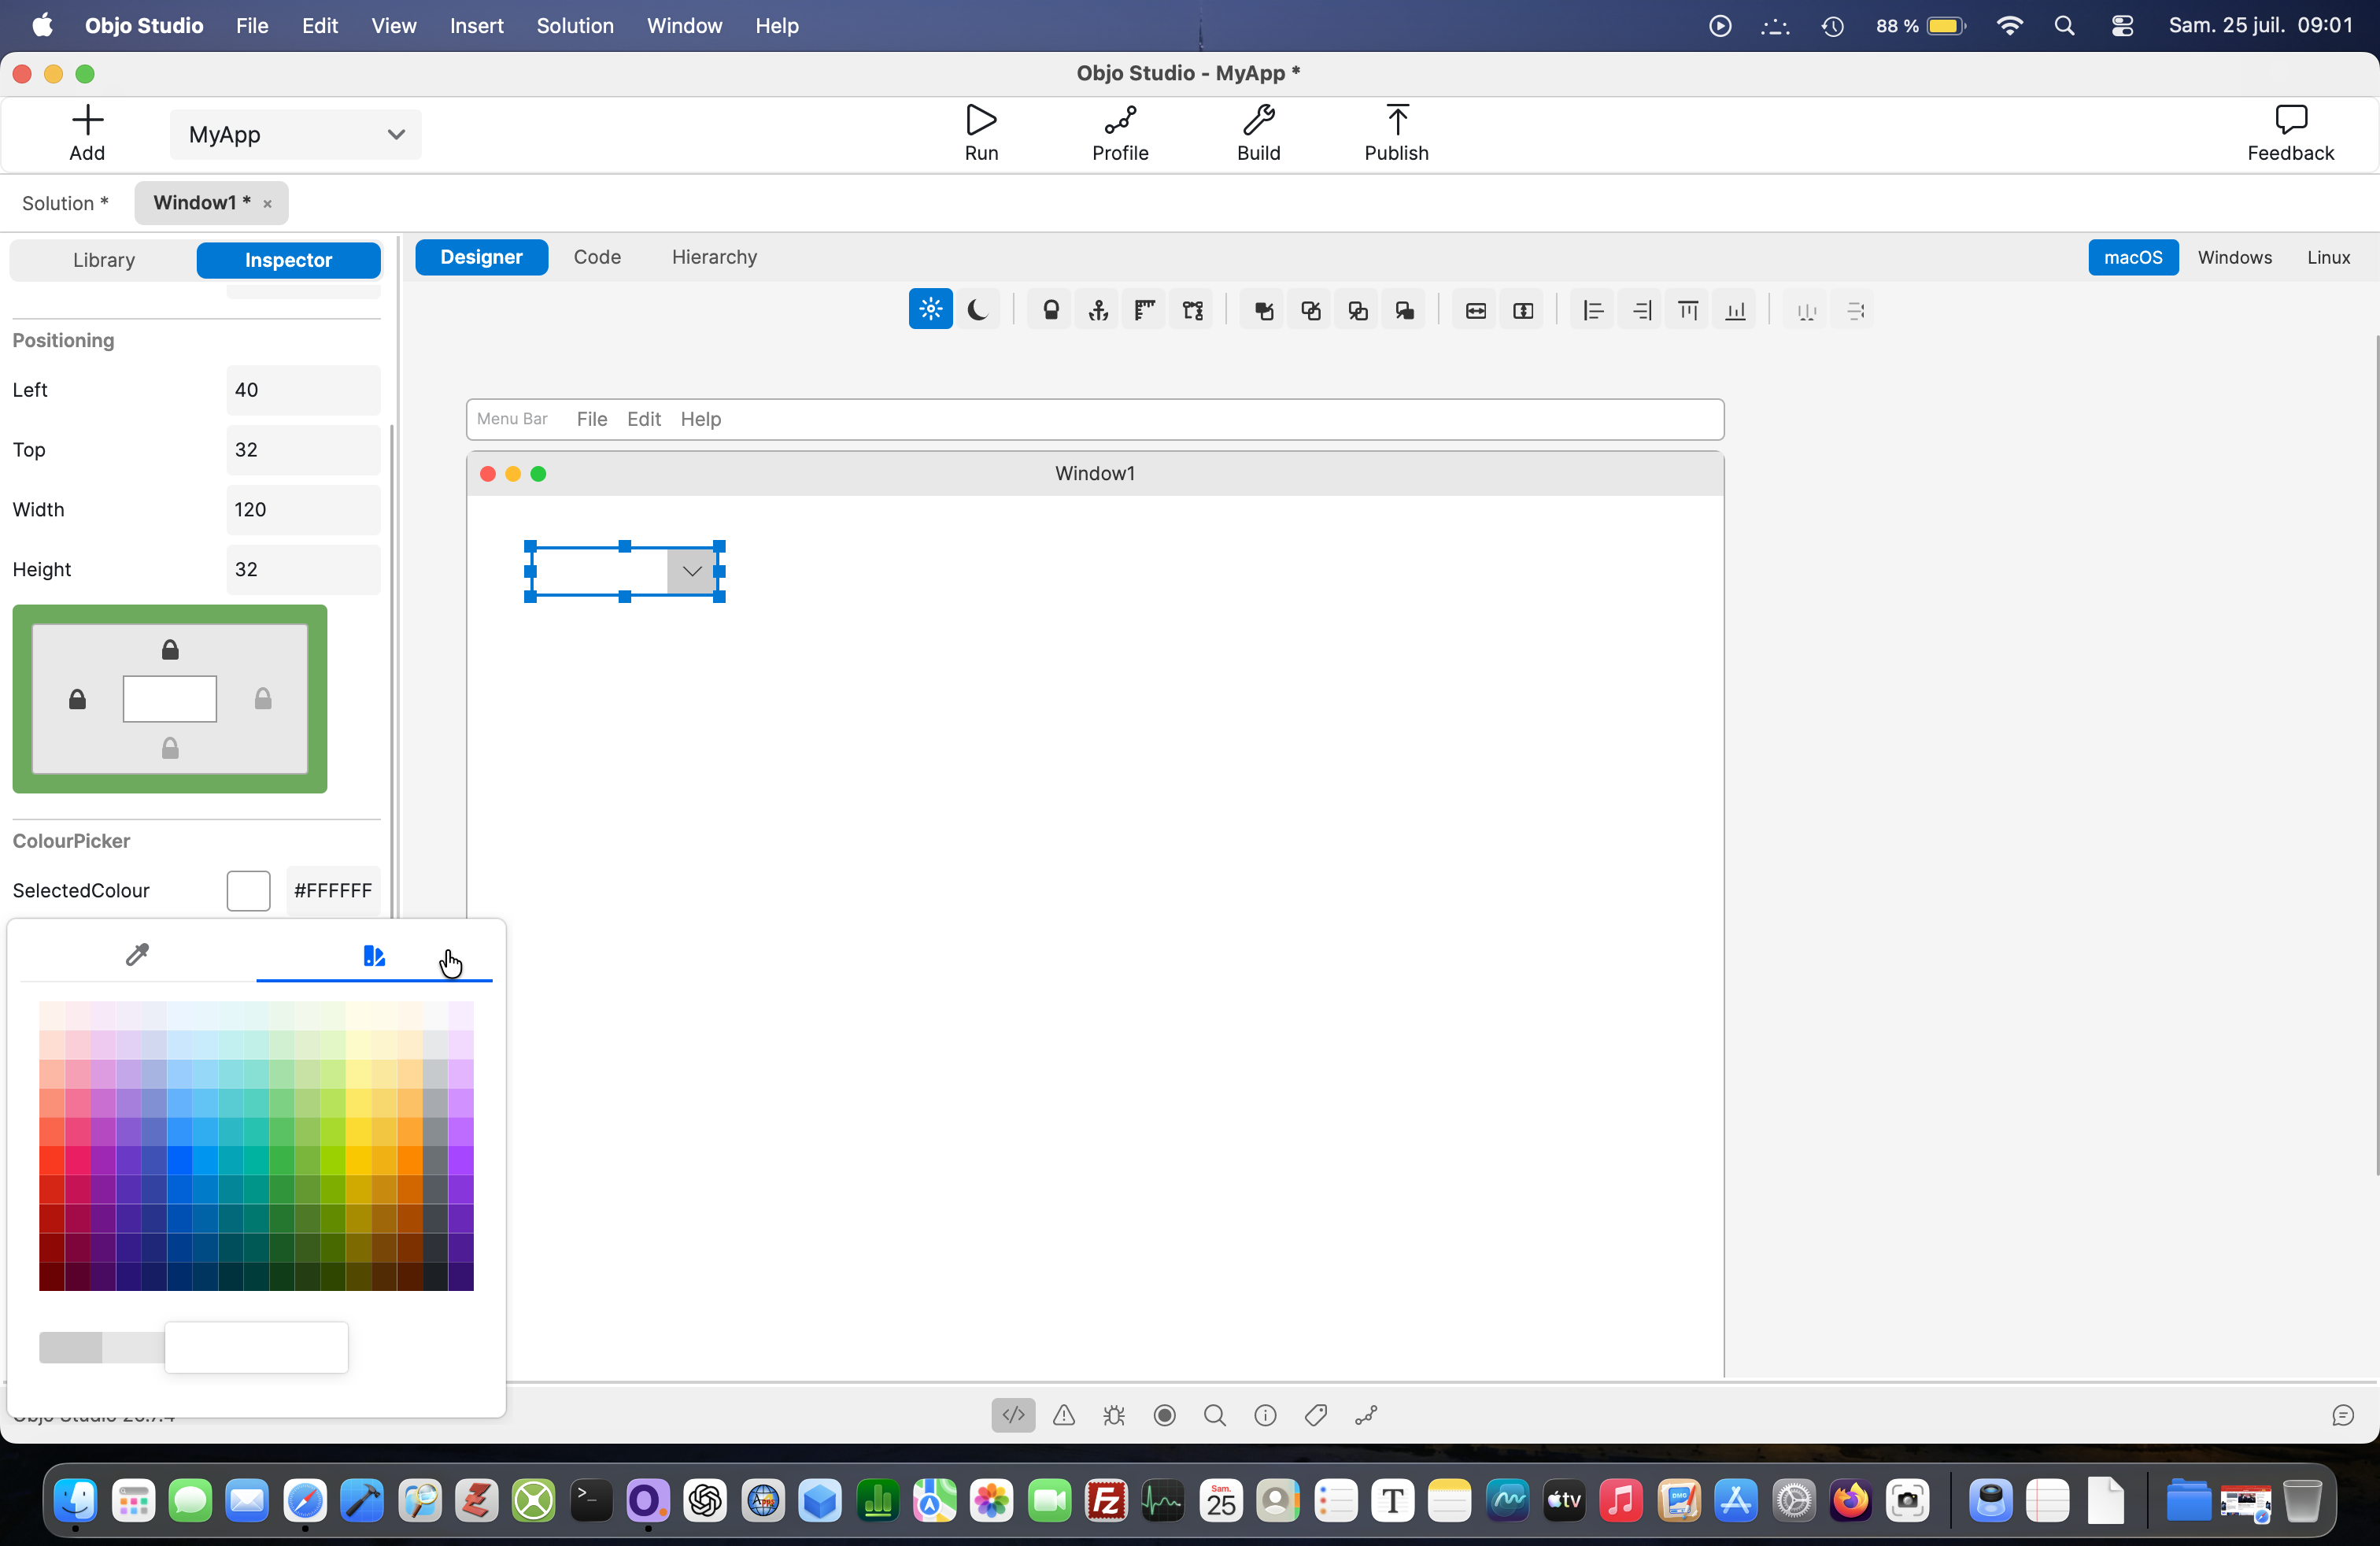2380x1546 pixels.
Task: Open the Hierarchy view tab
Action: (x=714, y=257)
